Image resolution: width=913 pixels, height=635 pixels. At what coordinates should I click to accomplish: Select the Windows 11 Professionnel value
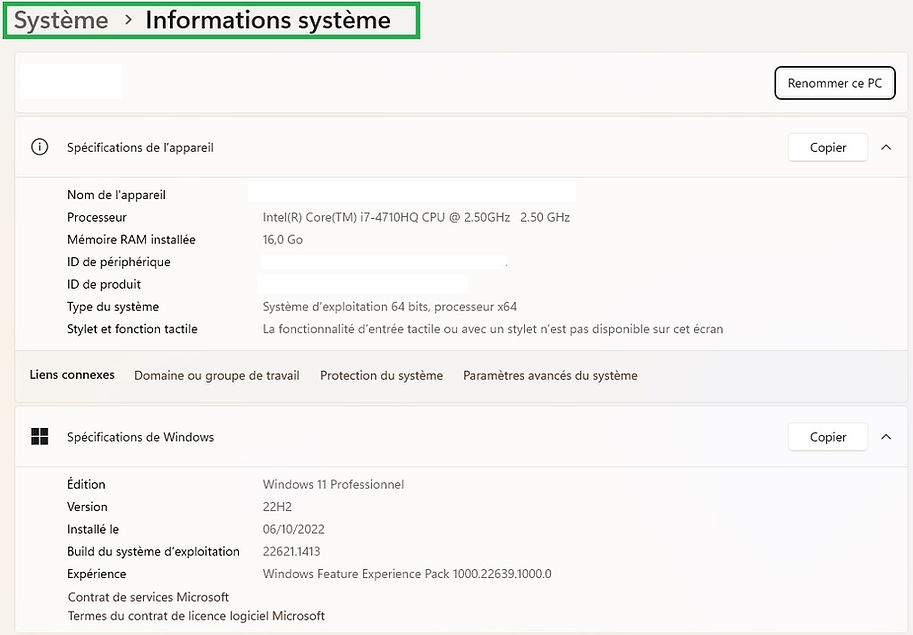coord(333,484)
